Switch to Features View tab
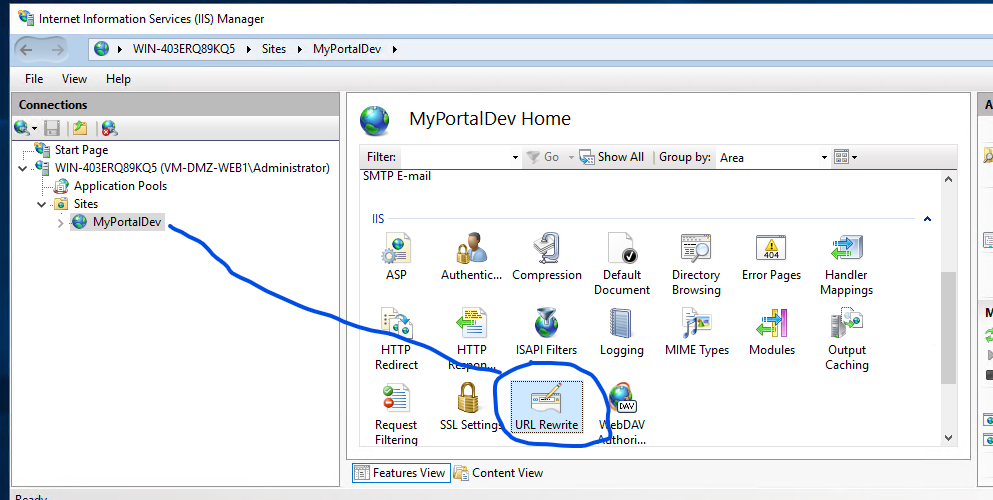993x500 pixels. tap(402, 473)
